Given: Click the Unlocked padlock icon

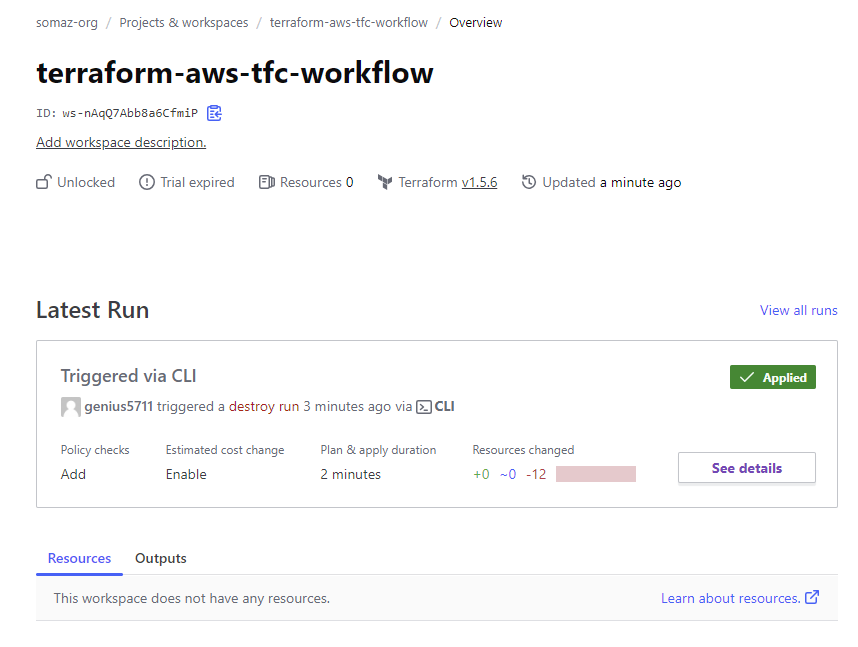Looking at the screenshot, I should (x=44, y=182).
